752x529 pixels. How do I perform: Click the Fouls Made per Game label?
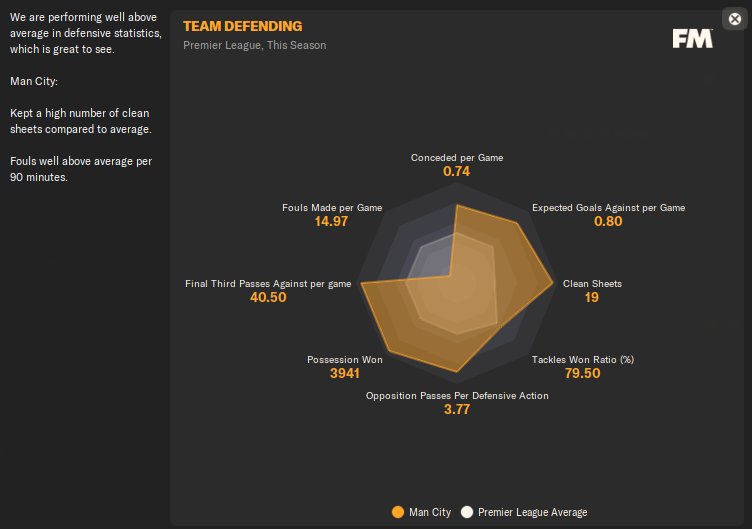tap(332, 208)
